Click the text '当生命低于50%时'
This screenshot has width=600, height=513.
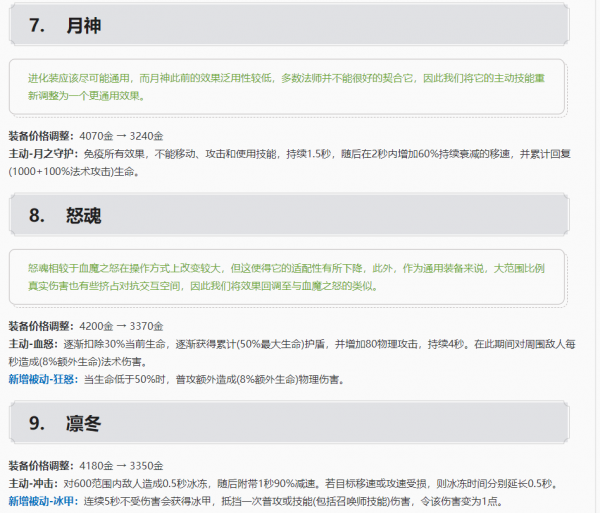pyautogui.click(x=125, y=379)
